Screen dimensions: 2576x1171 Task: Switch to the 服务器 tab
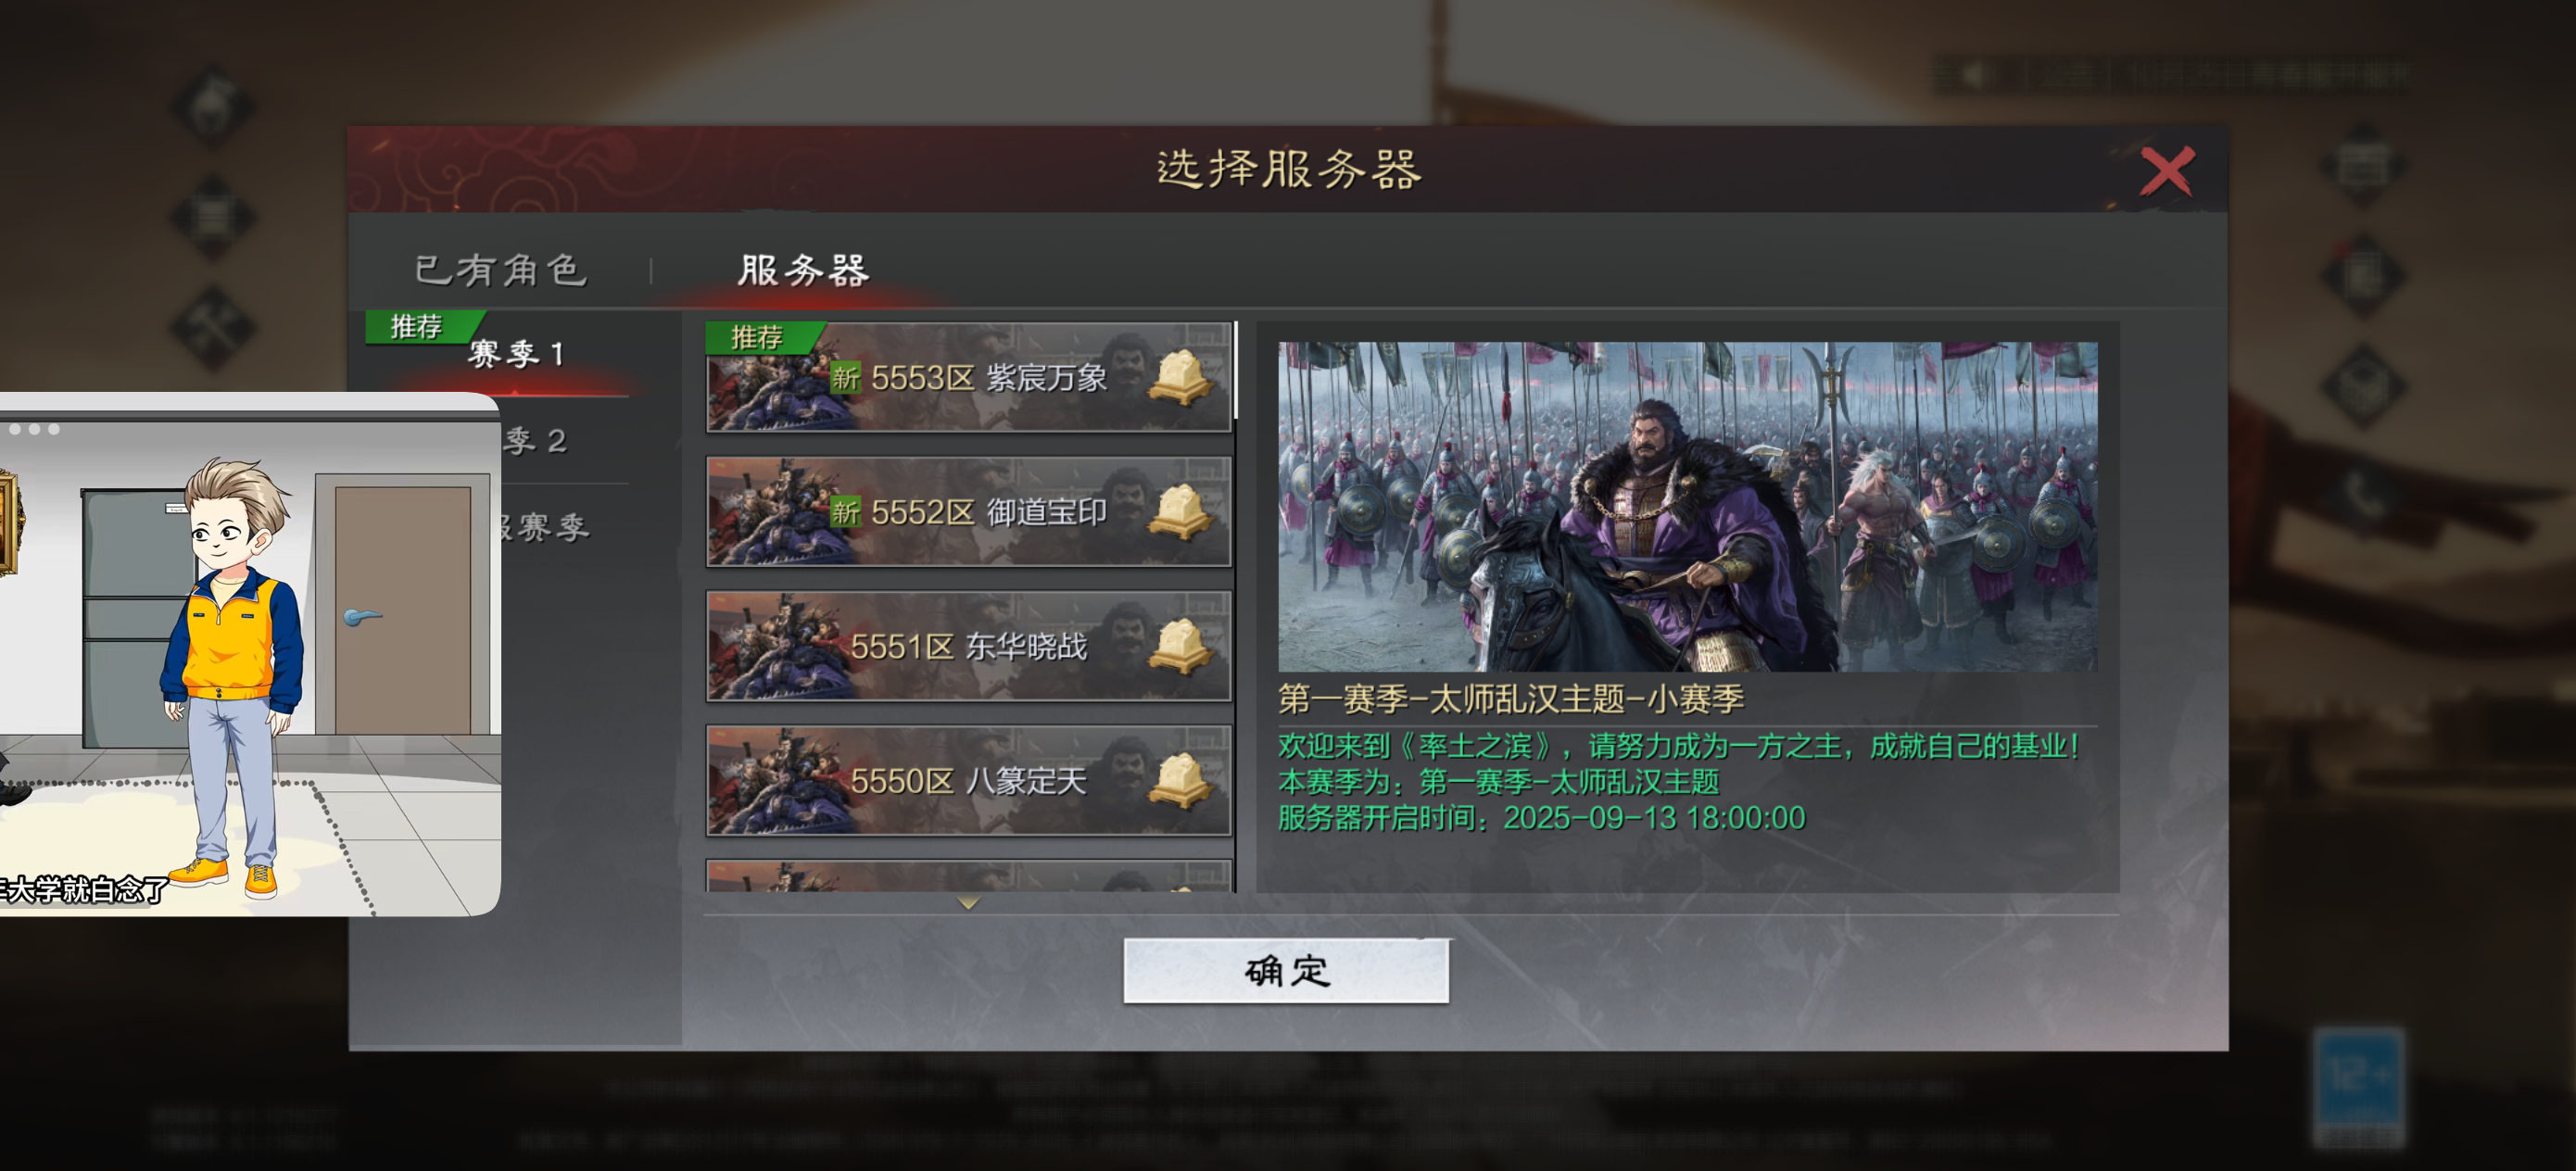(x=803, y=270)
